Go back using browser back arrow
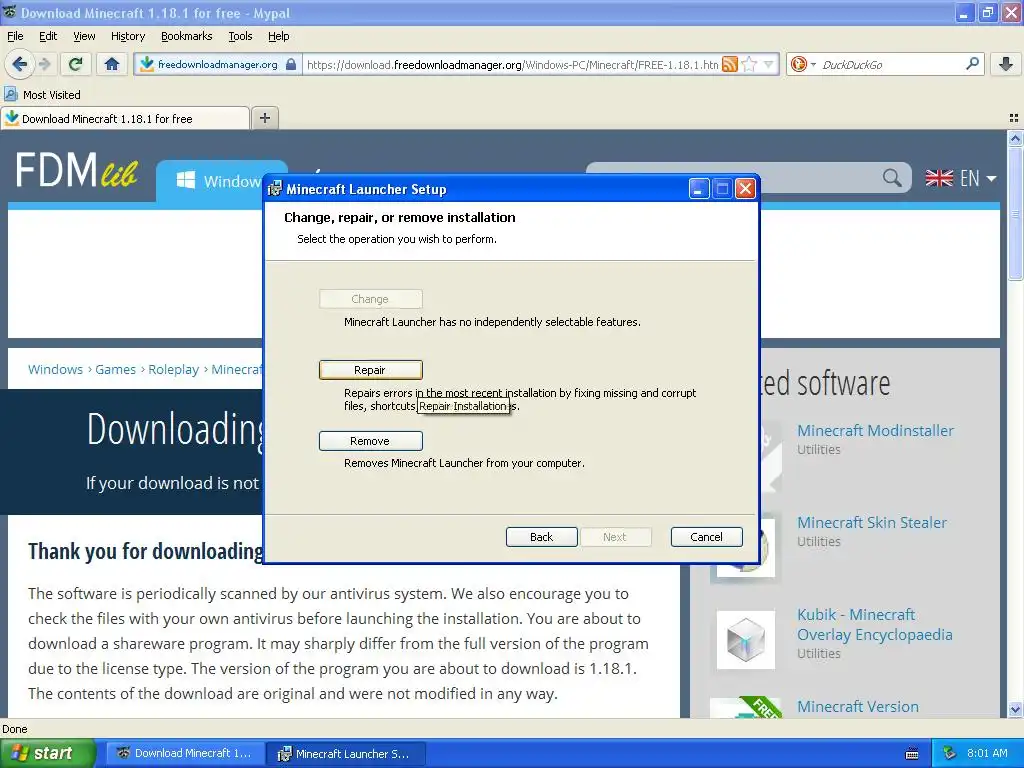1024x768 pixels. (x=19, y=64)
